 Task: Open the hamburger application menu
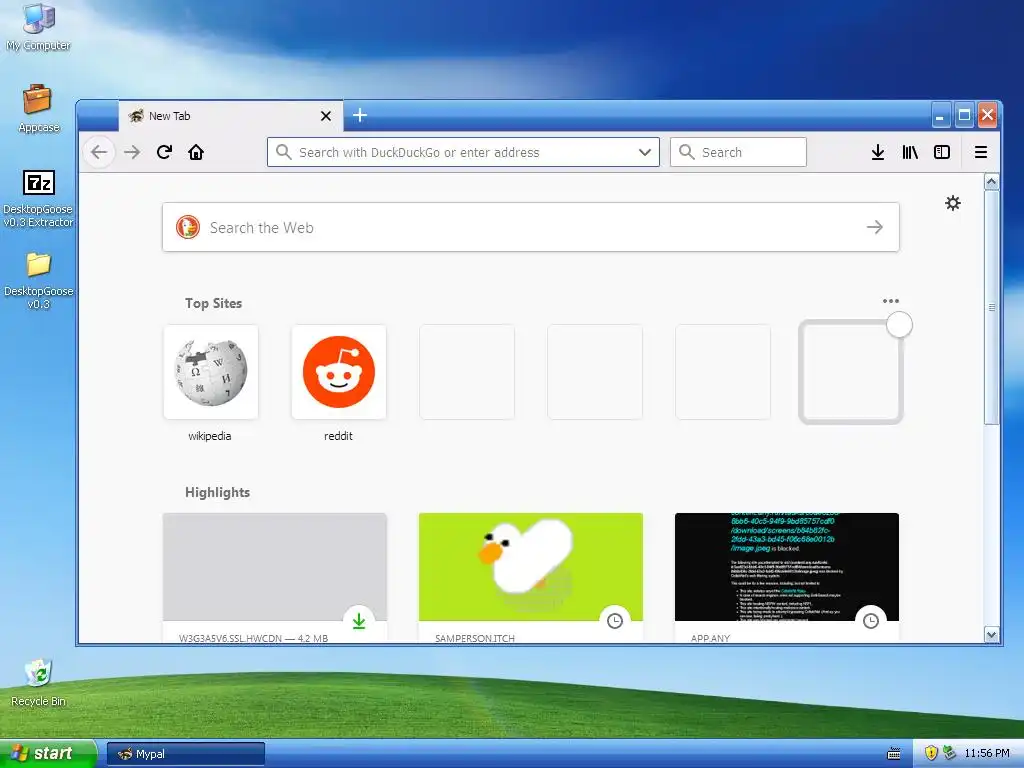[x=980, y=152]
